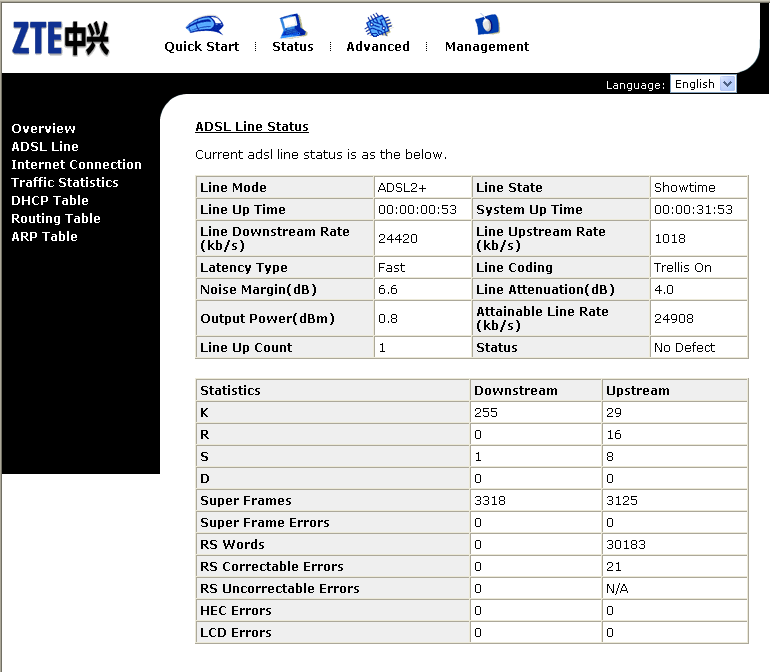Click K upstream value 29
The image size is (770, 672).
click(614, 413)
